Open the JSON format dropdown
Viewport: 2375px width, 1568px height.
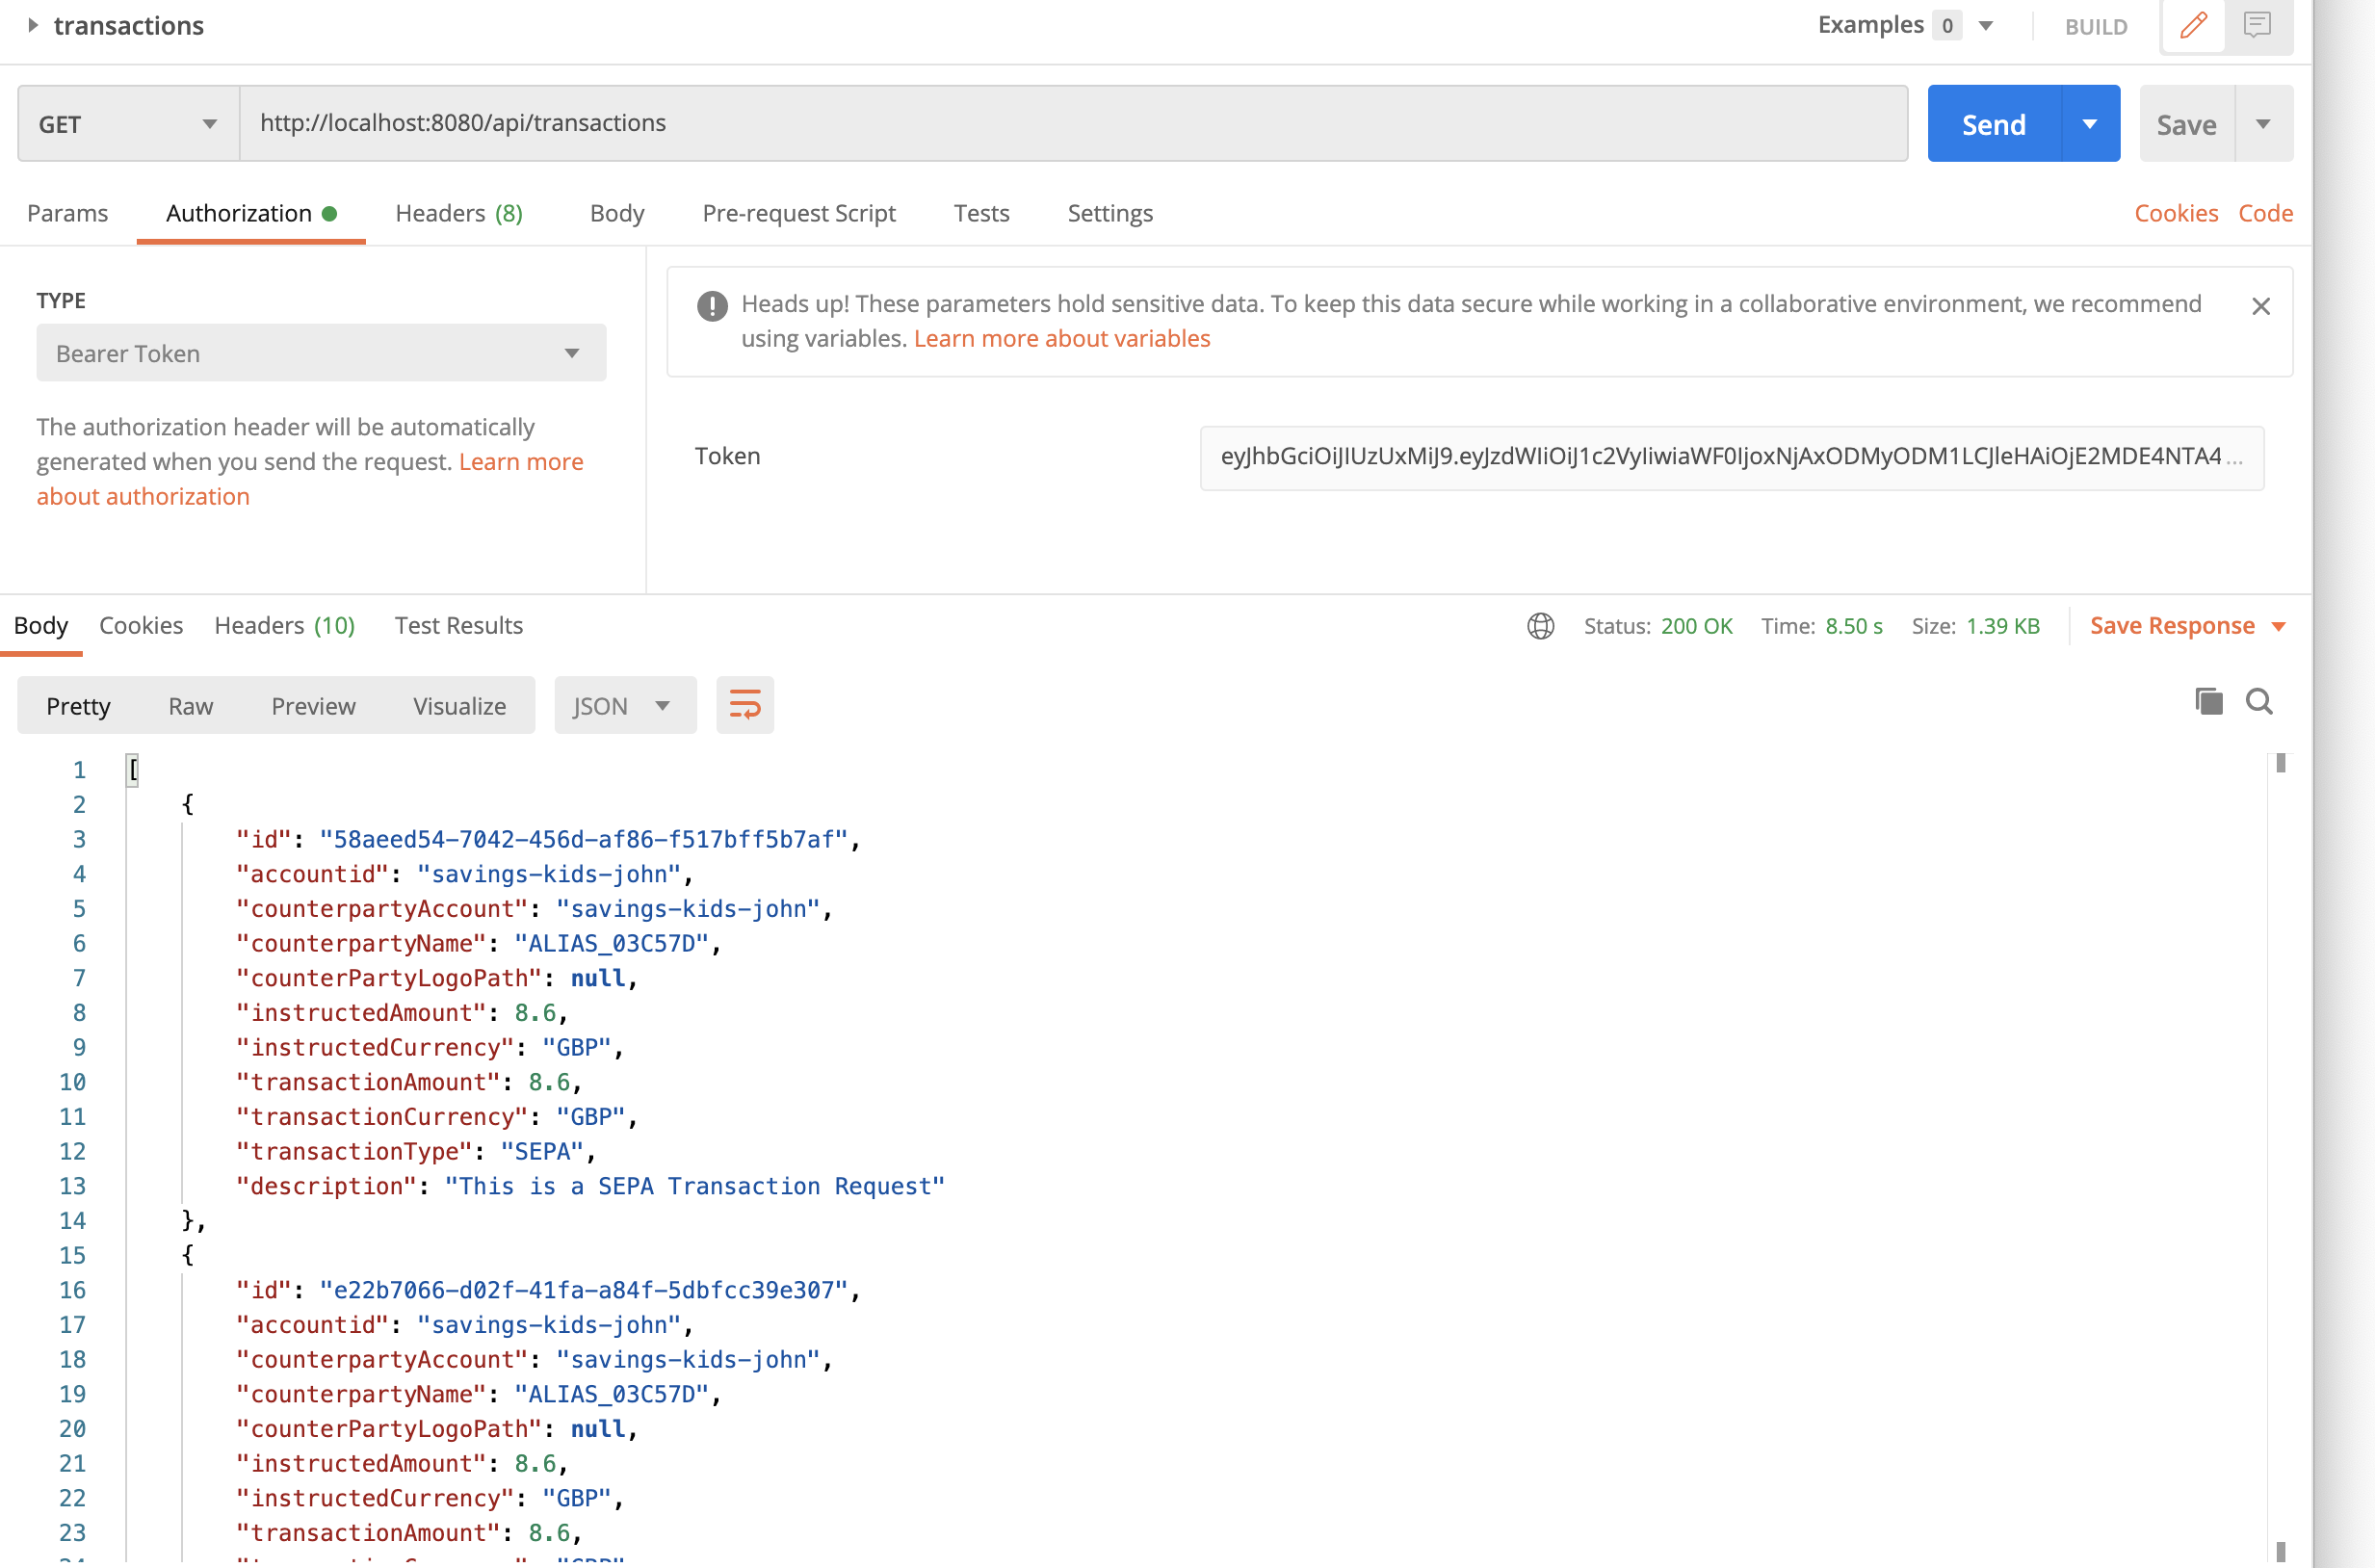(623, 705)
